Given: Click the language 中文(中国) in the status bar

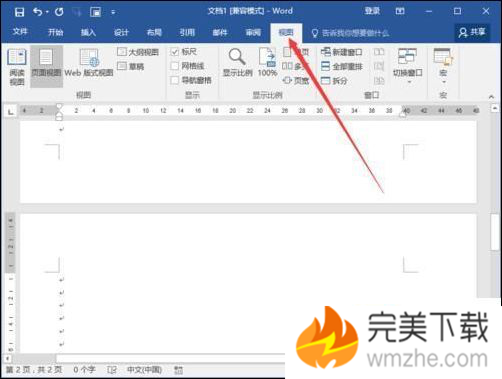Looking at the screenshot, I should [144, 370].
